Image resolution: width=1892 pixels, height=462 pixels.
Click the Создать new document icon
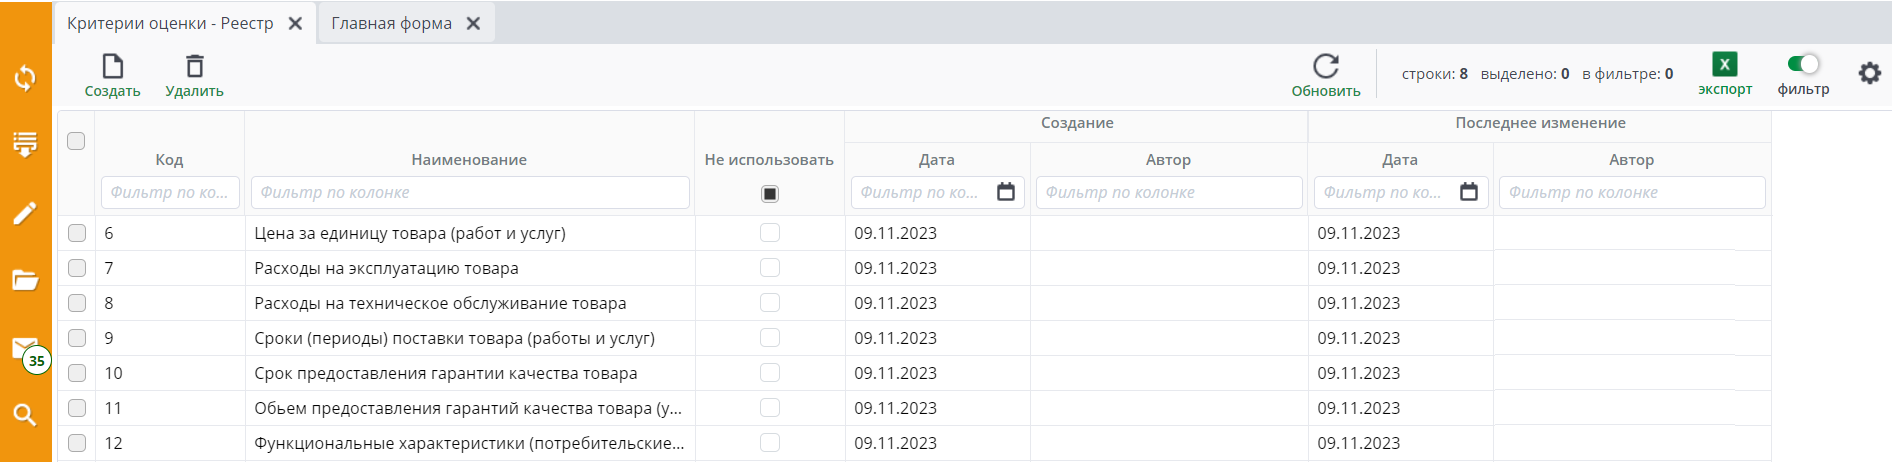click(x=113, y=67)
